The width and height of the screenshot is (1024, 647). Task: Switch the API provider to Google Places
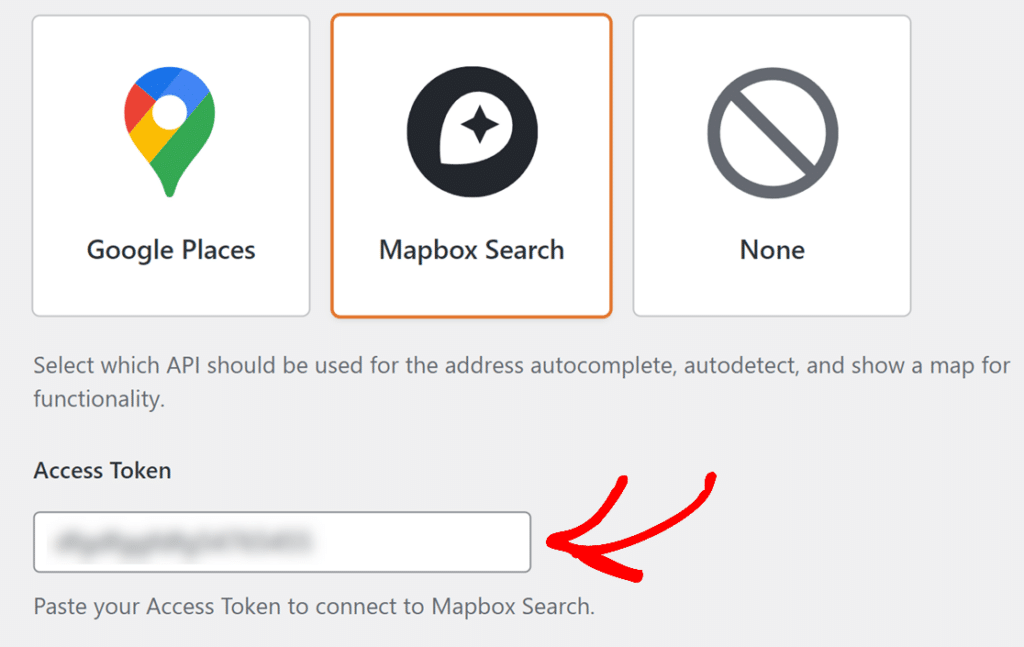tap(170, 165)
